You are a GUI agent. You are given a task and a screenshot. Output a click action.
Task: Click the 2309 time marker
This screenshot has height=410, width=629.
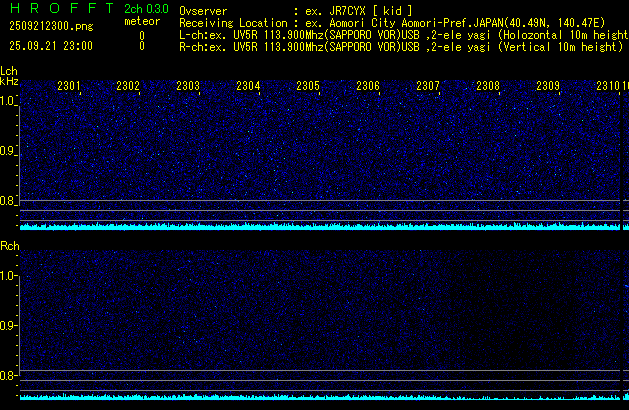point(548,87)
